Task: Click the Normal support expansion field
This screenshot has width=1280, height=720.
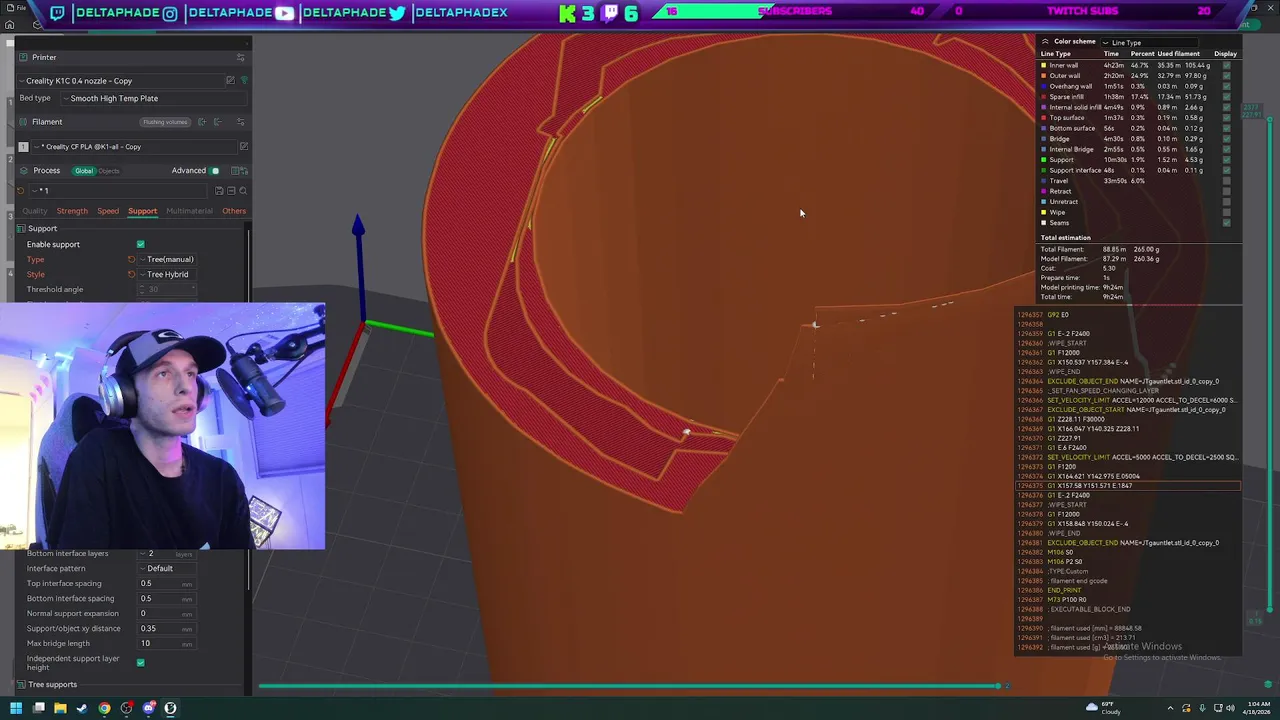Action: [168, 613]
